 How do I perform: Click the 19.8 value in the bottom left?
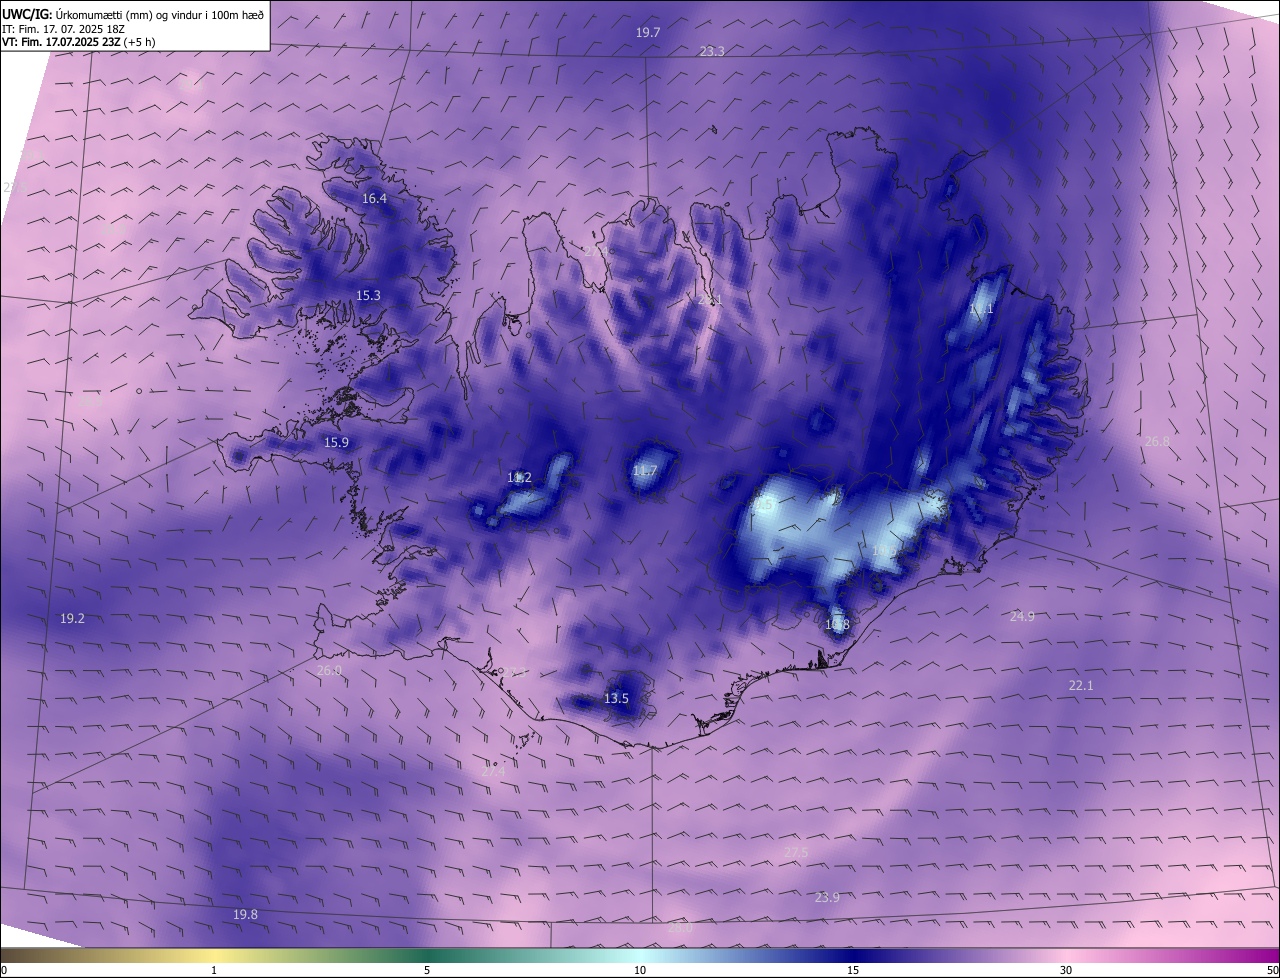point(245,915)
